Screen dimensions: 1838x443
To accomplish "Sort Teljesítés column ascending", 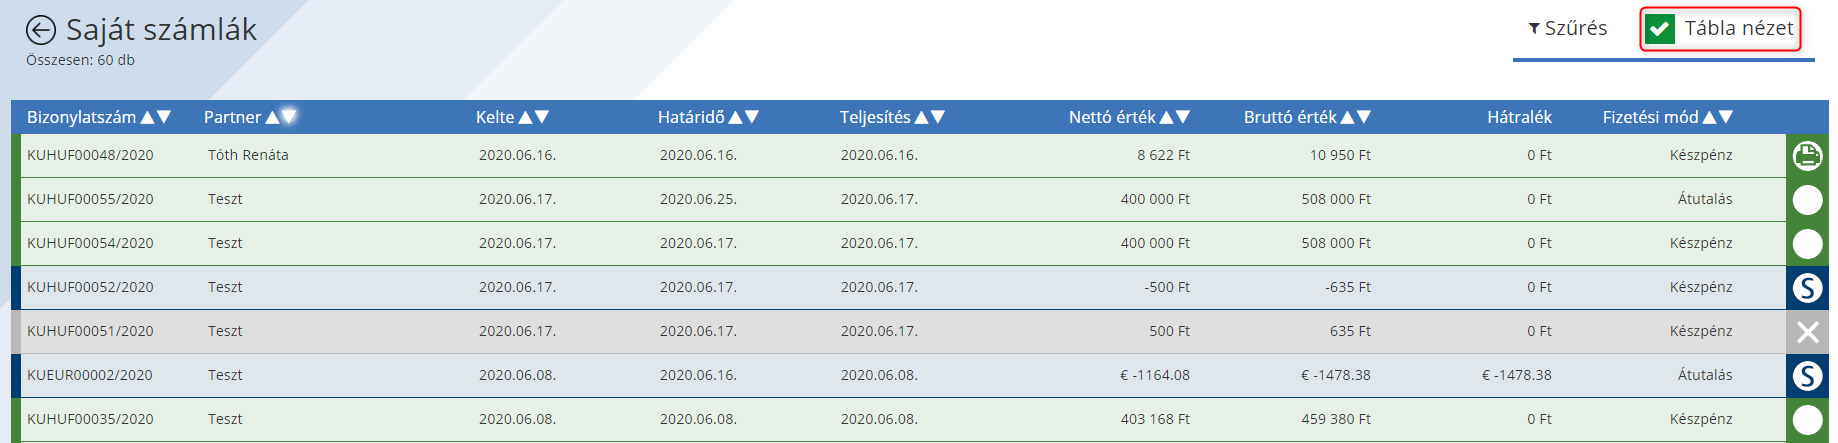I will (x=922, y=117).
